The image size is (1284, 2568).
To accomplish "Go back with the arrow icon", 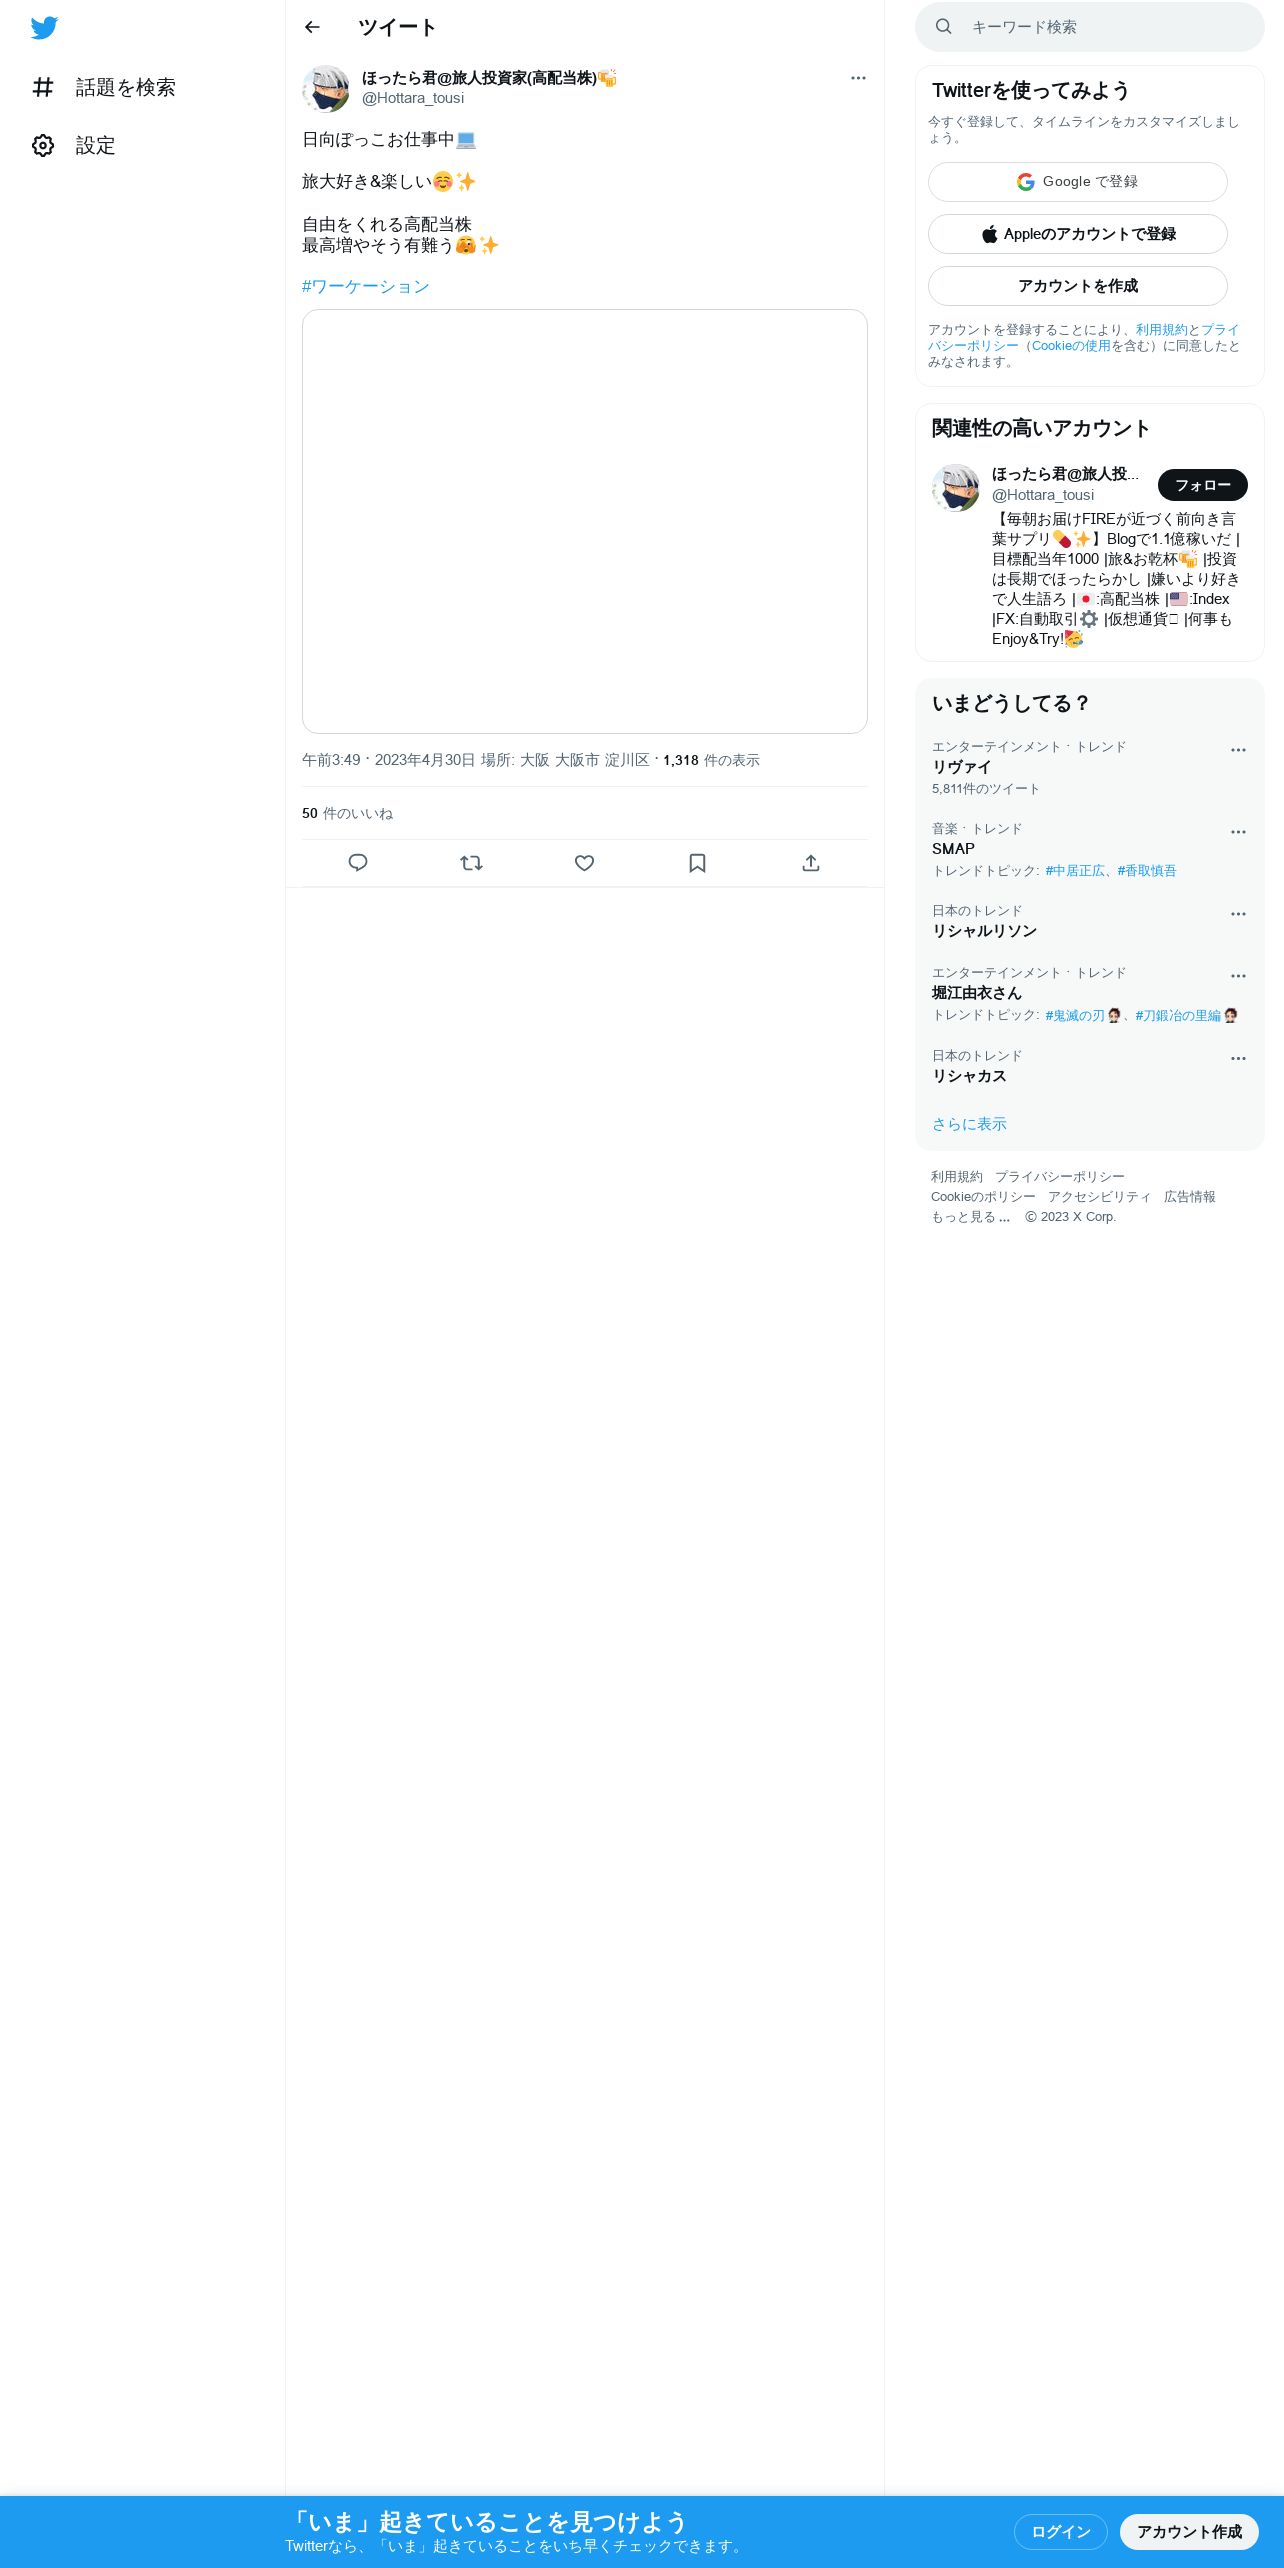I will tap(312, 27).
